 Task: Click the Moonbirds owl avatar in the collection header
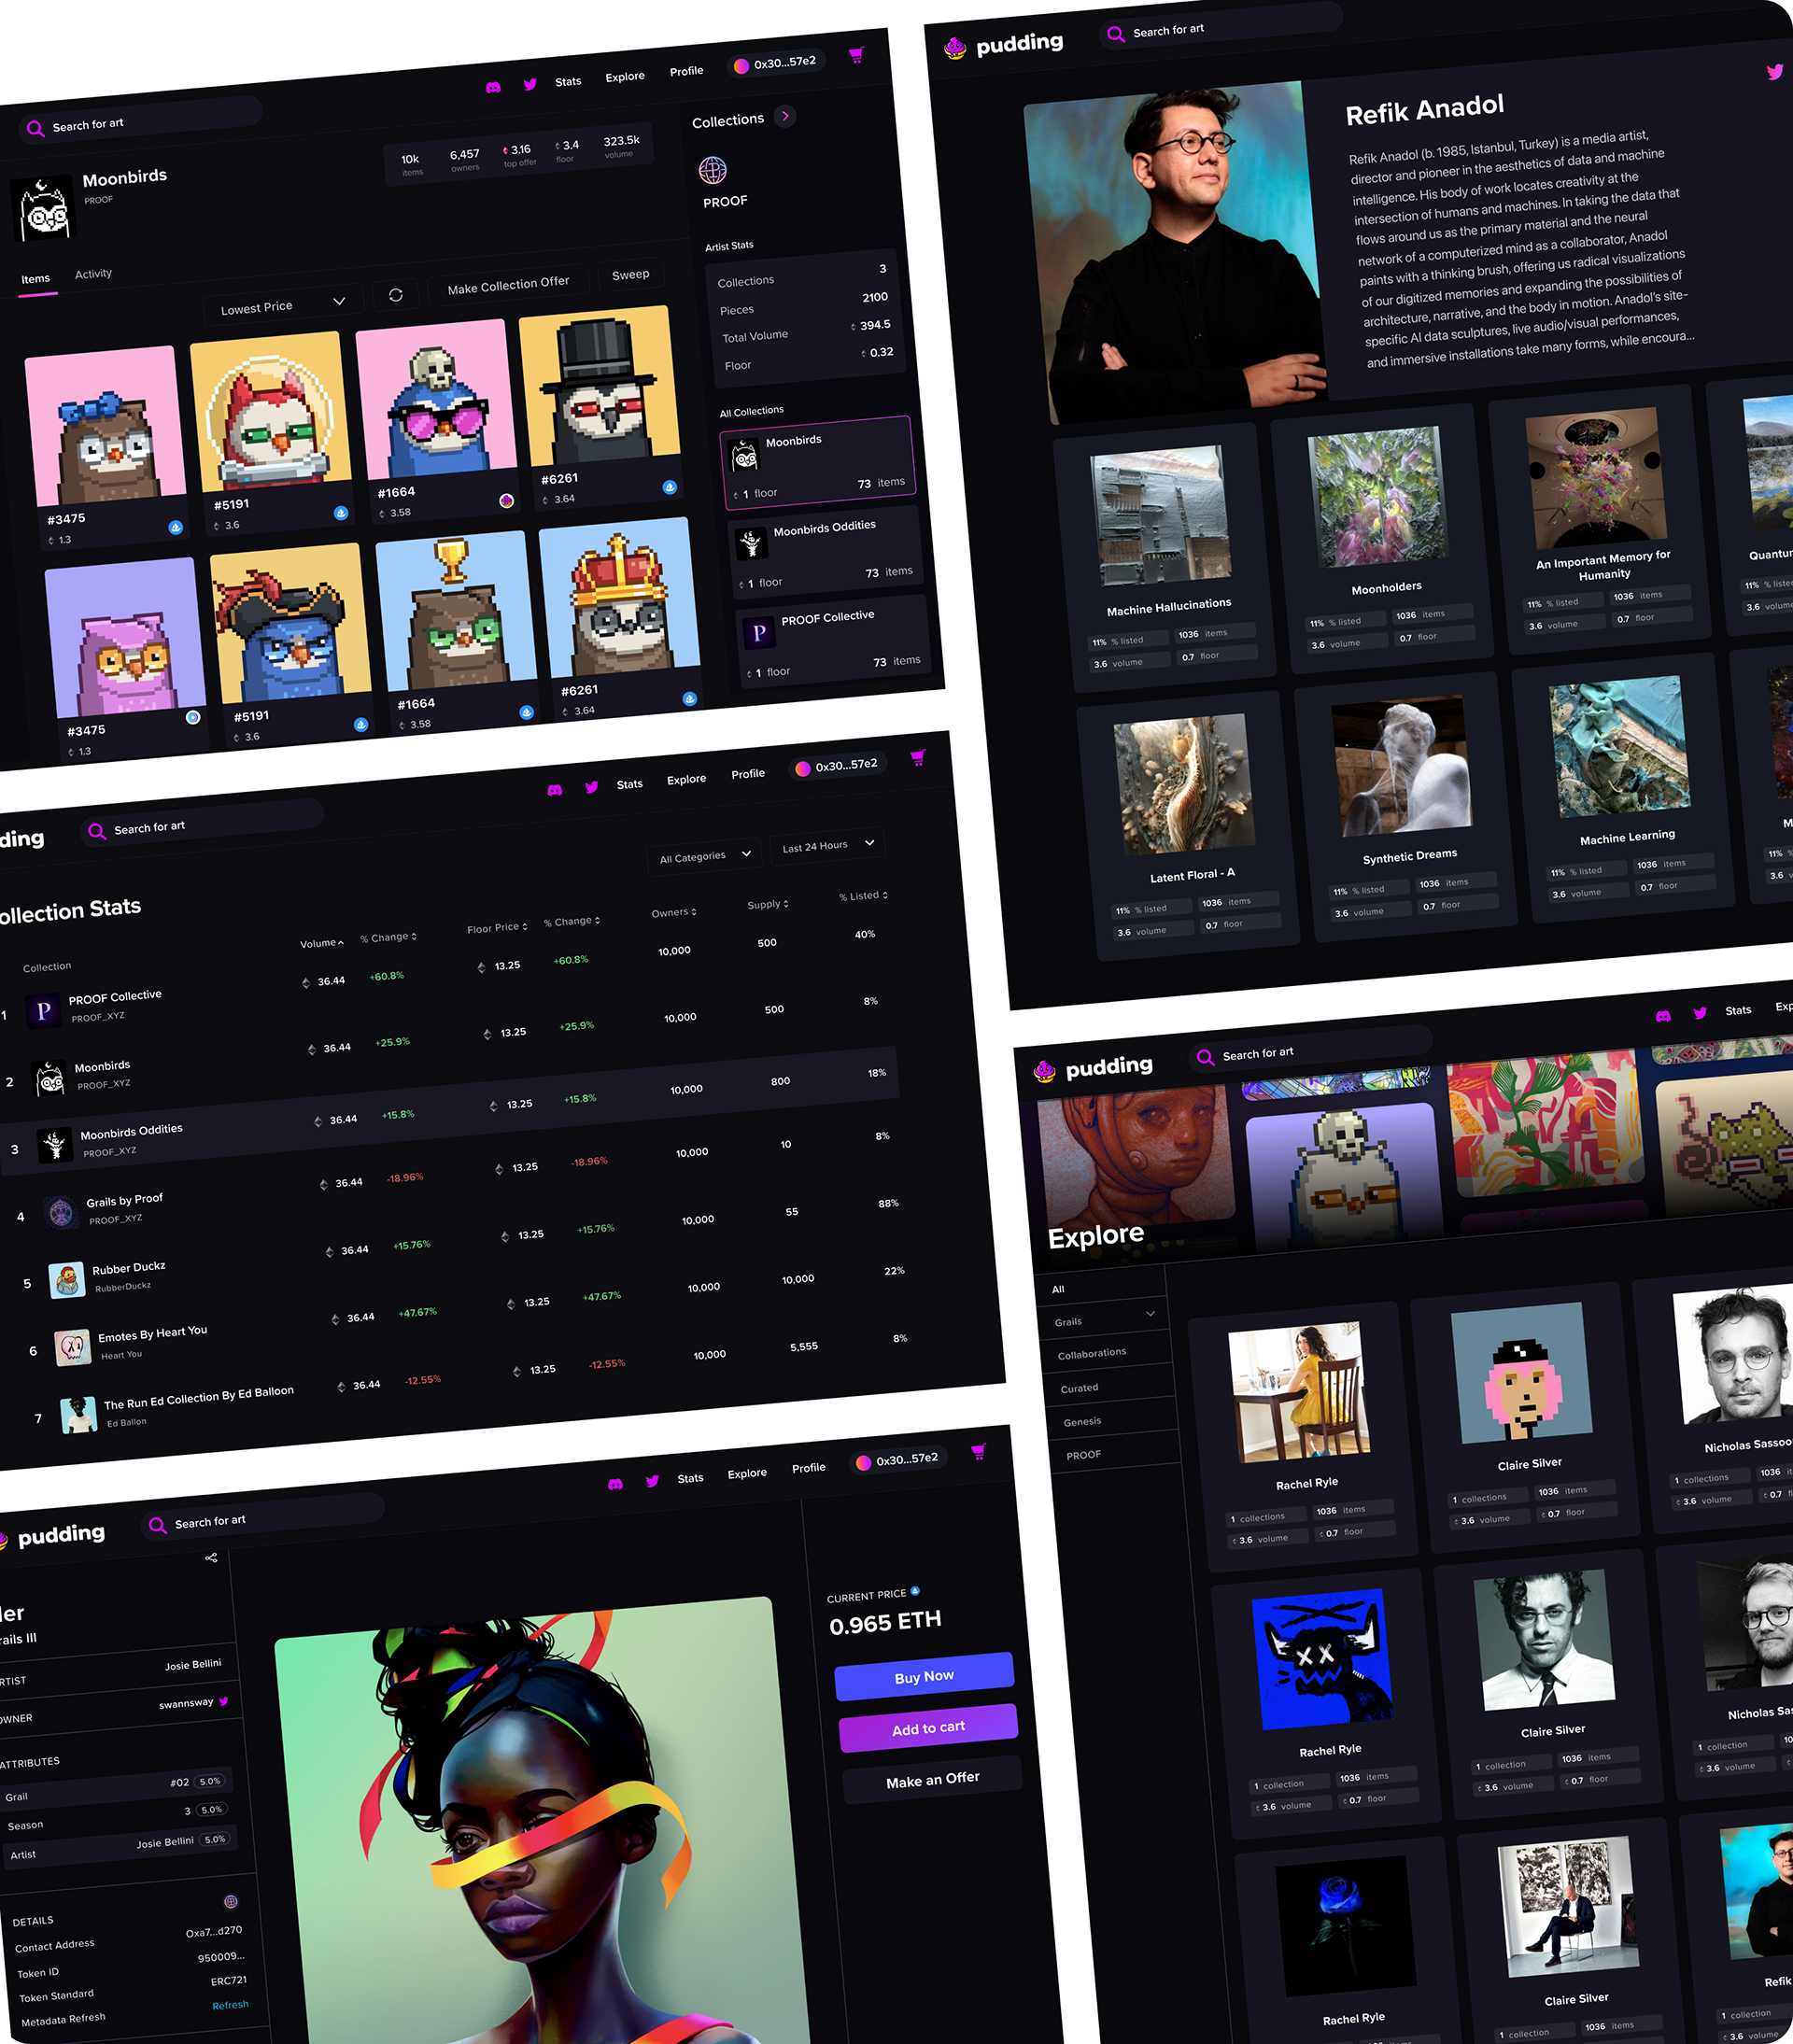(x=45, y=210)
